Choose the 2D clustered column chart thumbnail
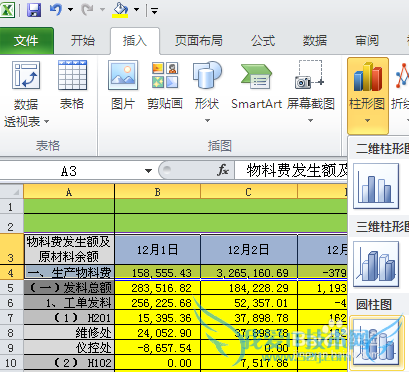This screenshot has width=409, height=372. [376, 186]
